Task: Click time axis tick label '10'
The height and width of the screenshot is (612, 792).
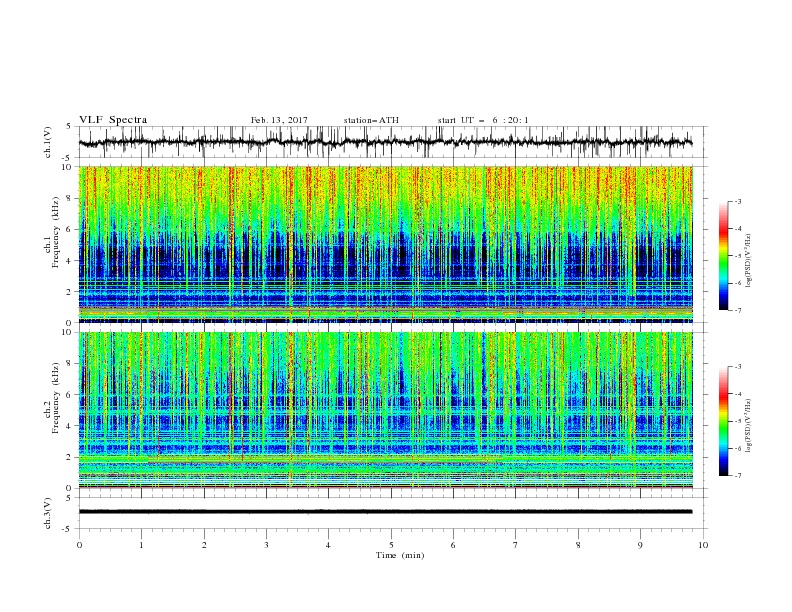Action: [703, 545]
